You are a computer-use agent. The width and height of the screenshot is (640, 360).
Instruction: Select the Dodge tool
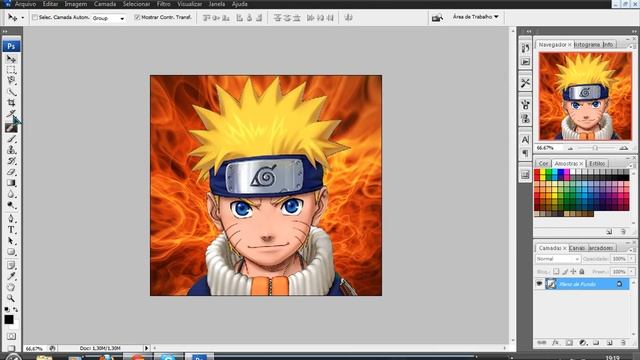pos(11,205)
